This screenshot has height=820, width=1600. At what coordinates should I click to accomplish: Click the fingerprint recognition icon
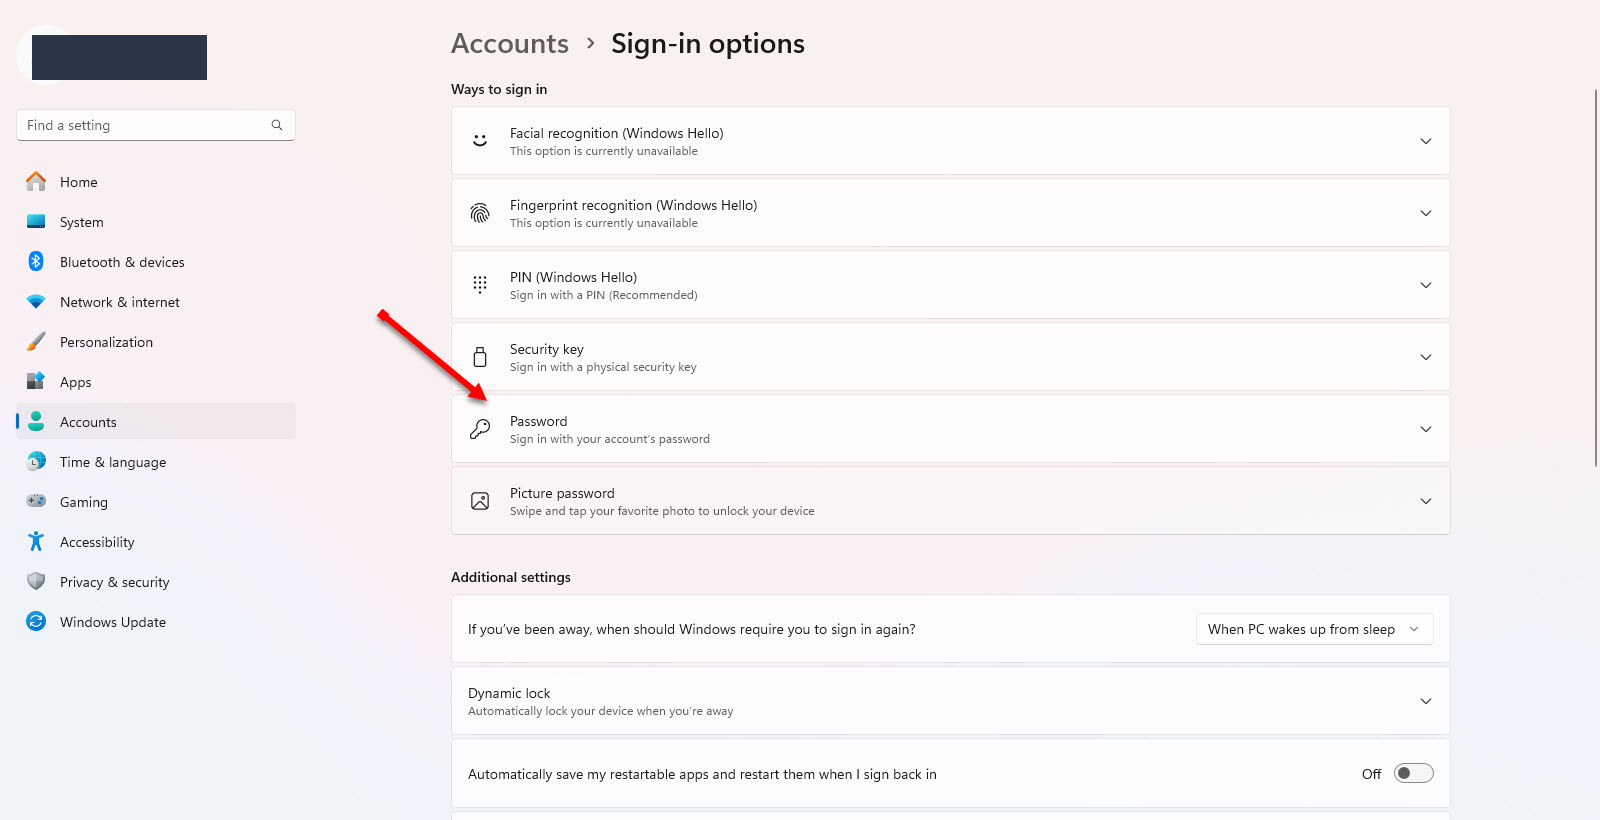pos(480,212)
